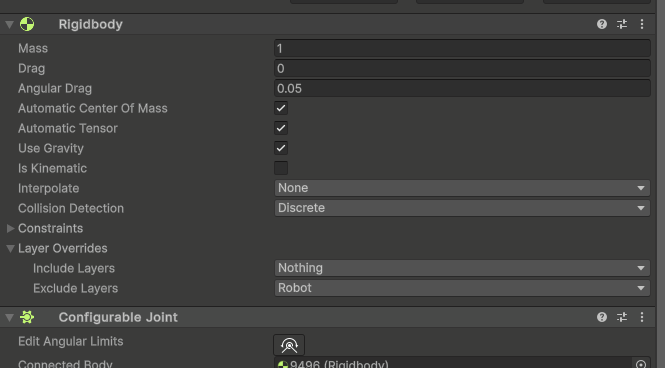
Task: Click the Edit Angular Limits label
Action: [70, 341]
